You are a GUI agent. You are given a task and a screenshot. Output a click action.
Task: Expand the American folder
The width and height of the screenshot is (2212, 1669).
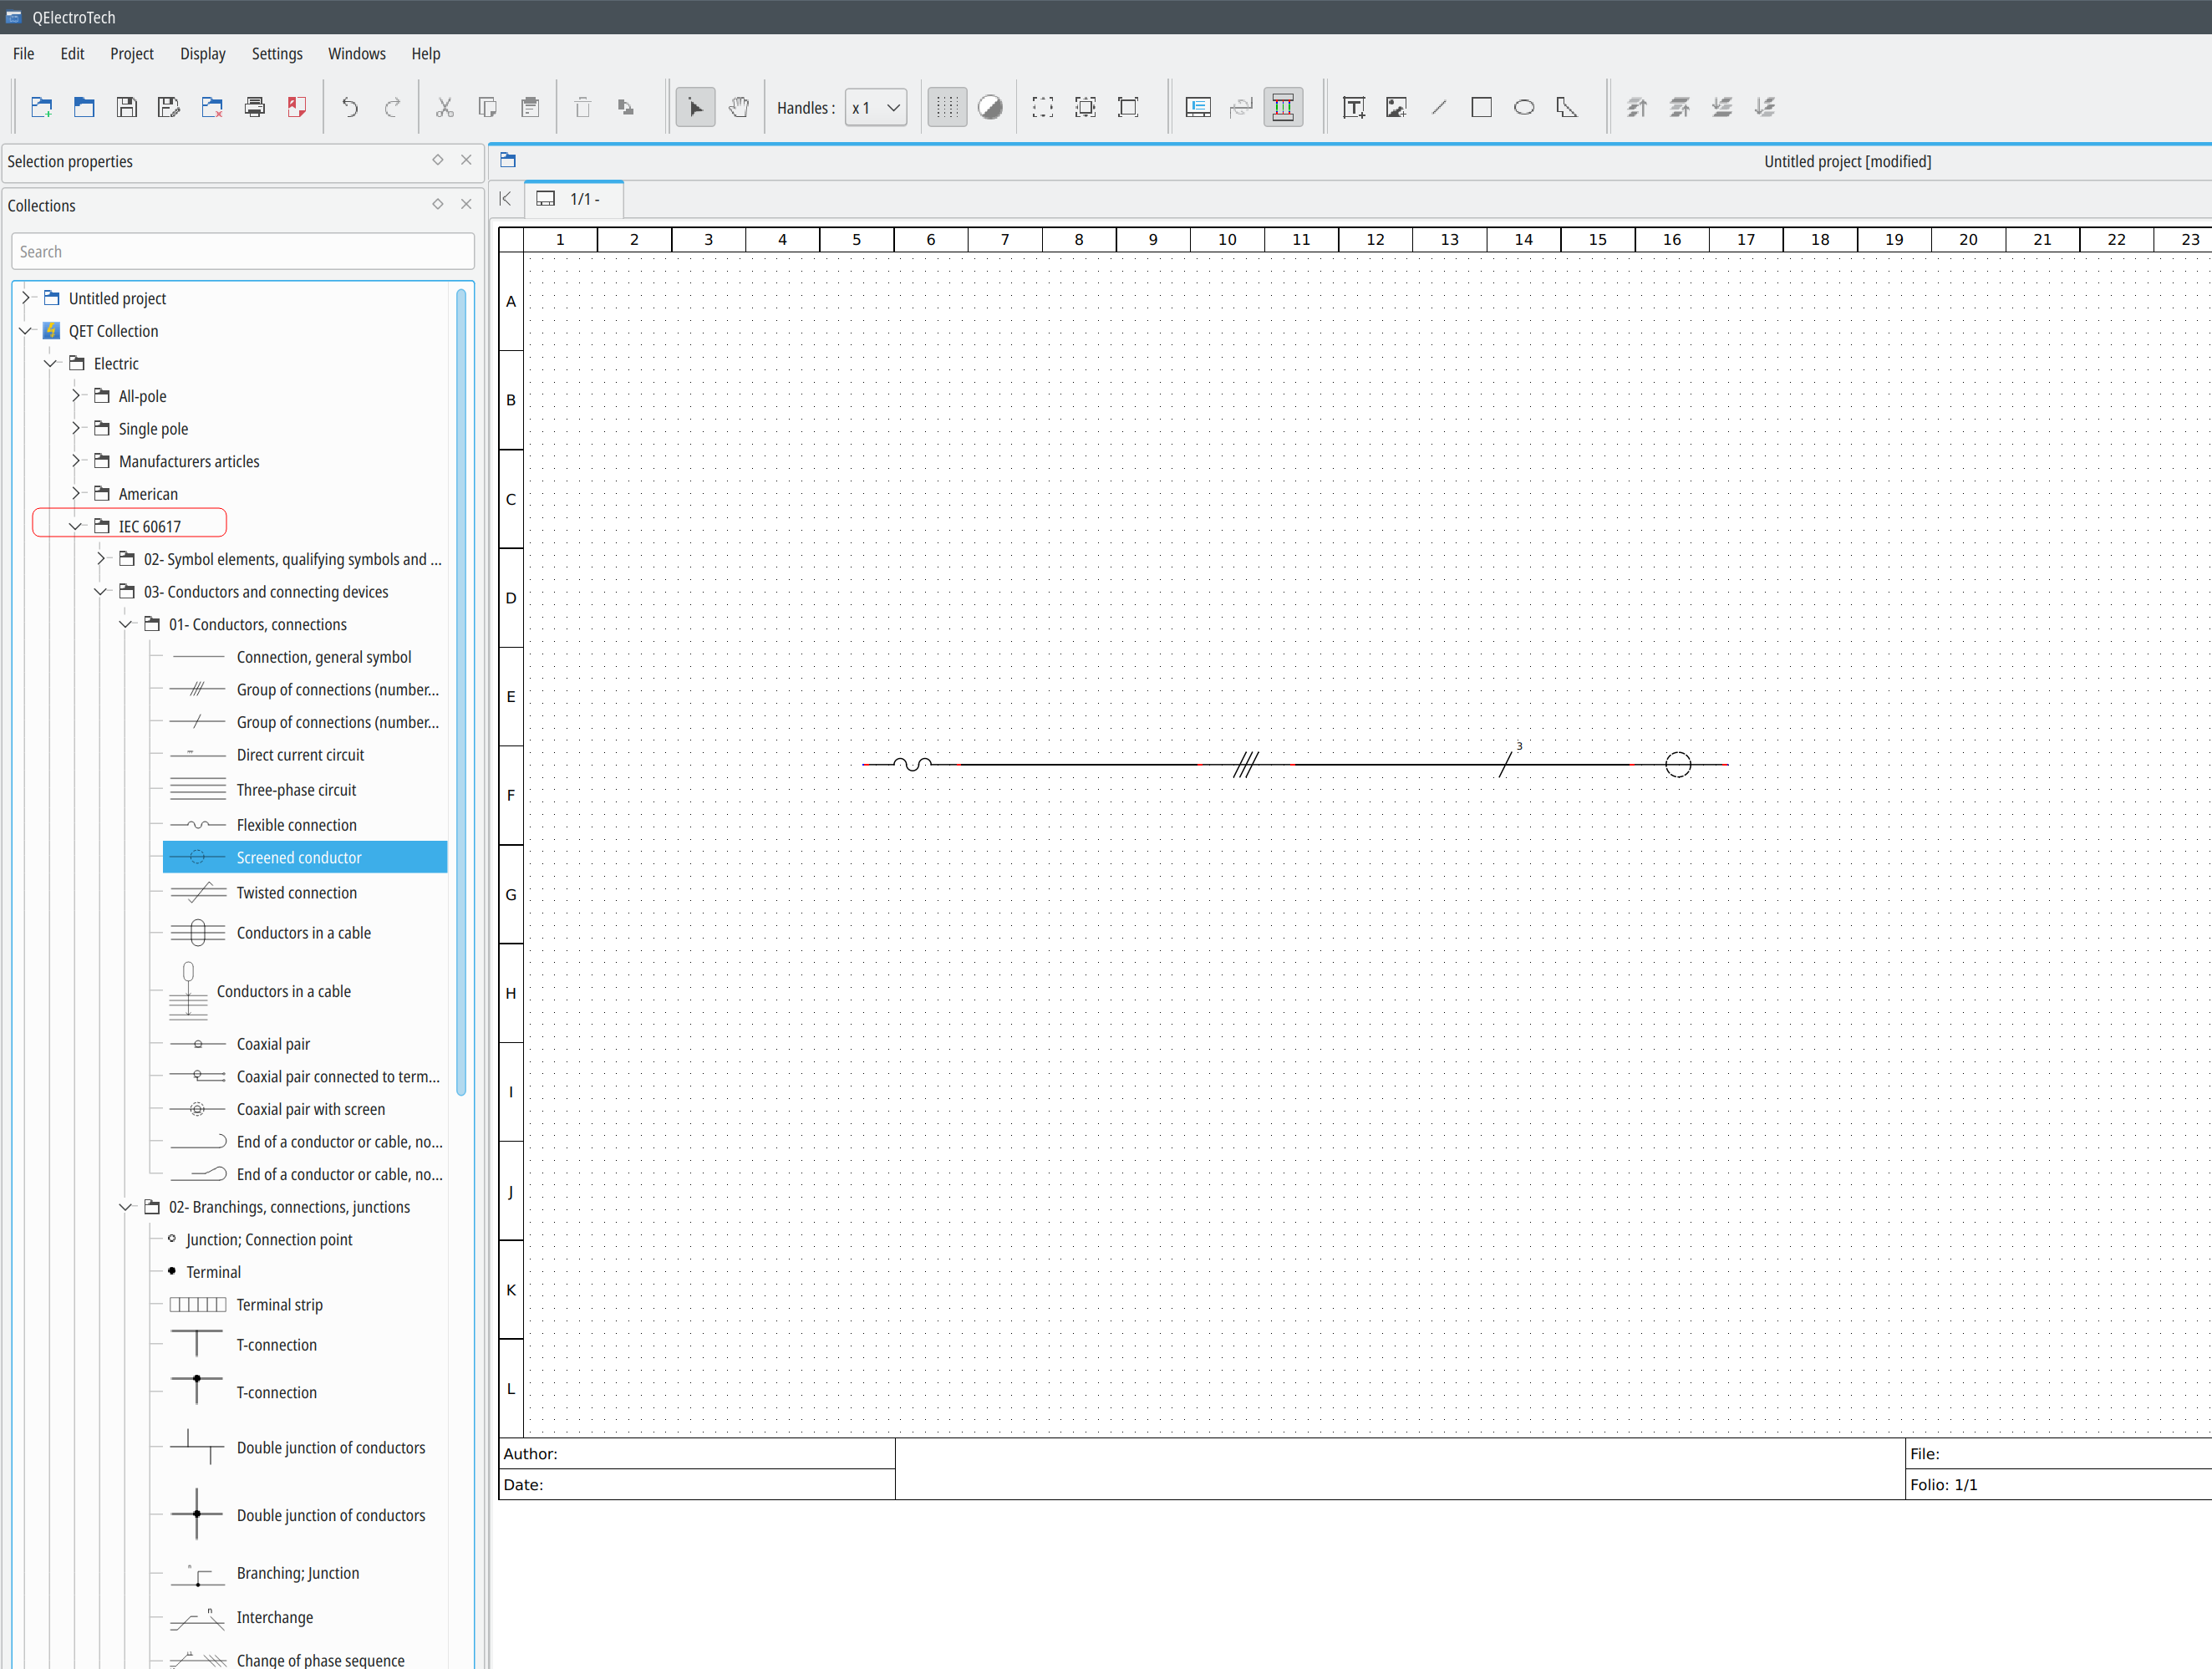click(x=76, y=494)
